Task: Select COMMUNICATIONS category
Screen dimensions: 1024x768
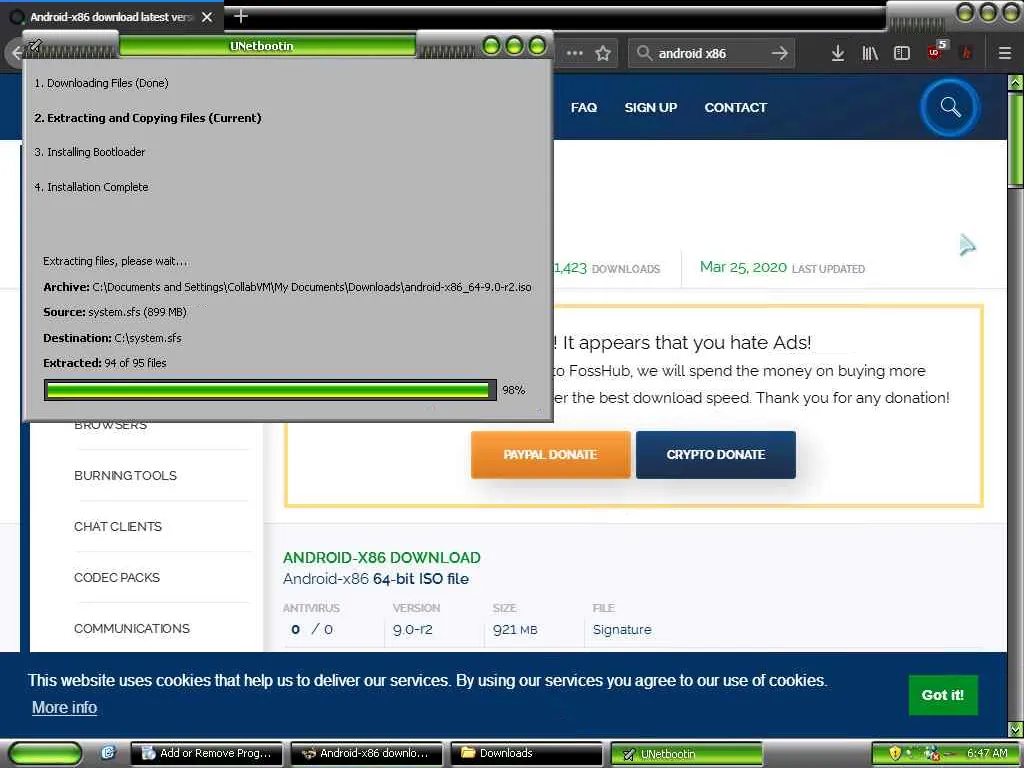Action: click(x=132, y=628)
